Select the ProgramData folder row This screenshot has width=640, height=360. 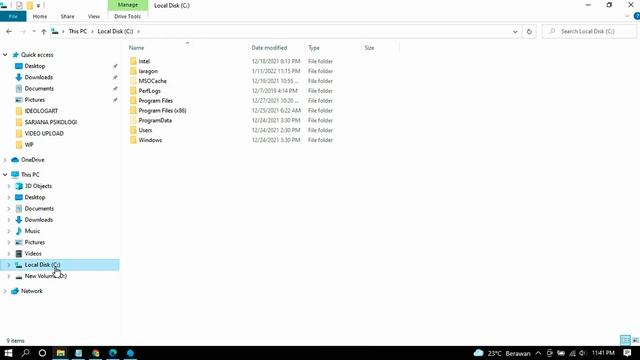231,120
